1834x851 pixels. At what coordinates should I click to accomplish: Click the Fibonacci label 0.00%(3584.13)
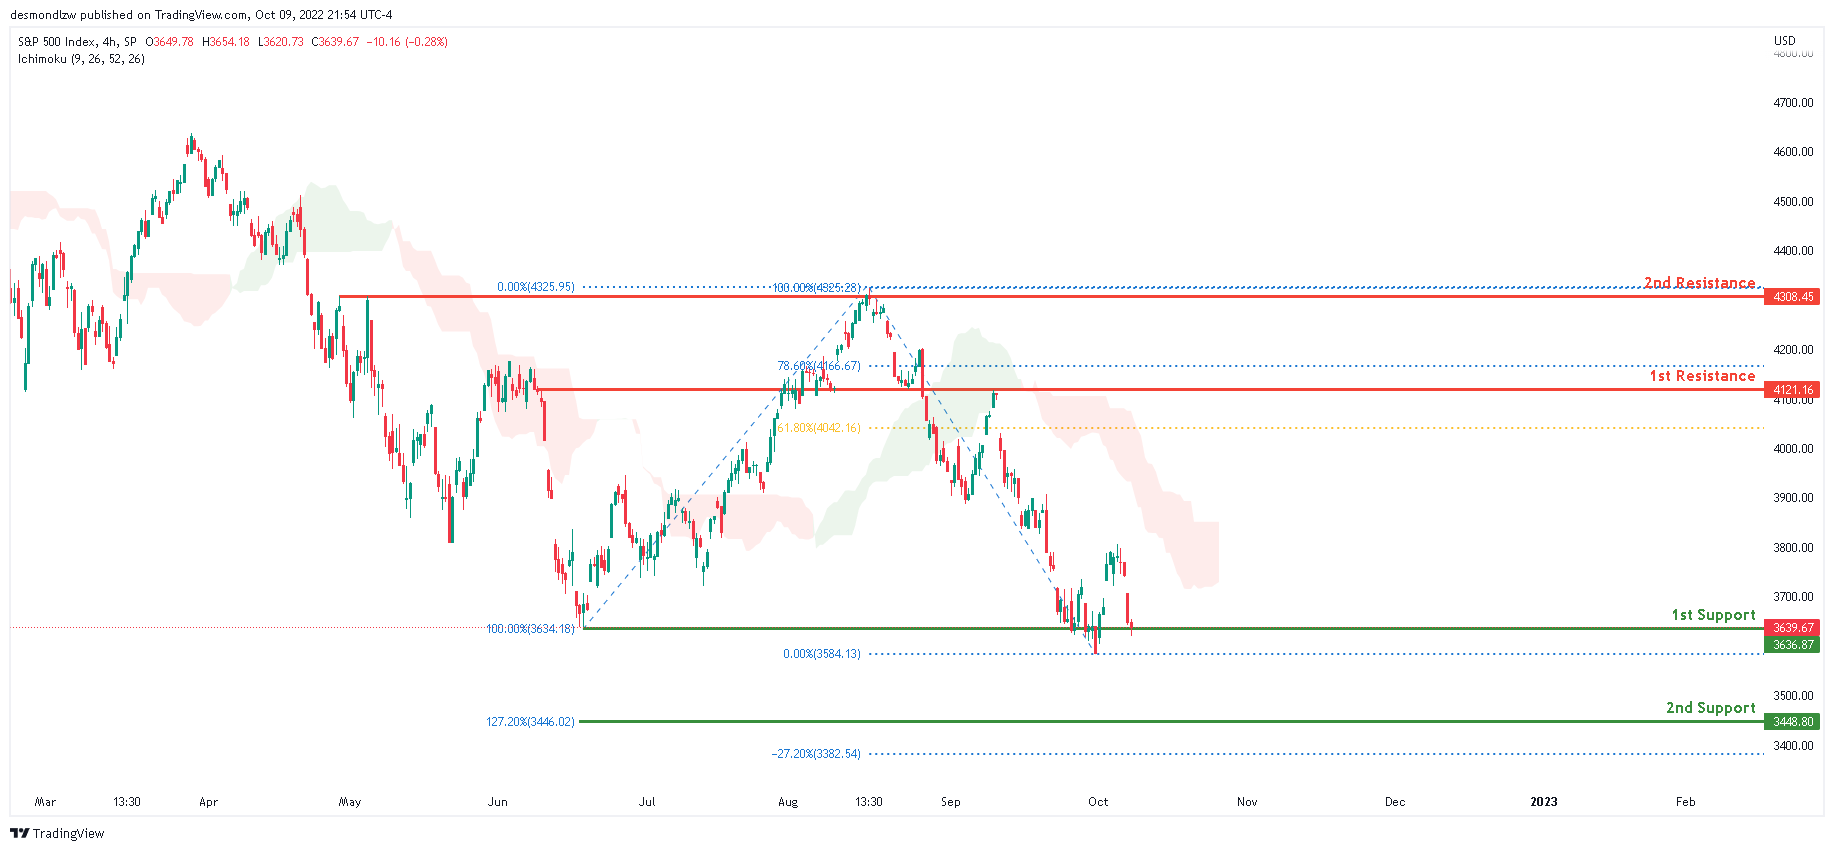(x=822, y=654)
